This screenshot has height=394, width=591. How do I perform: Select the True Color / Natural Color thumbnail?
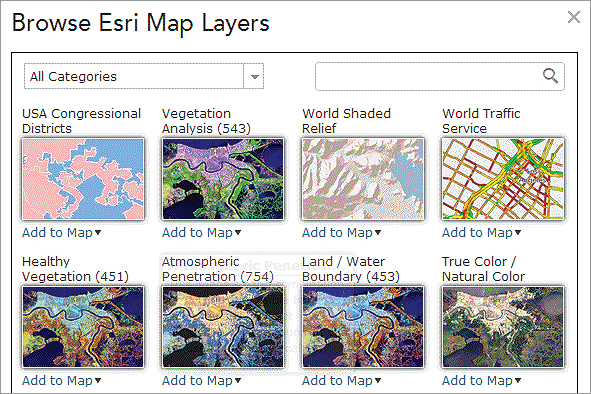click(503, 327)
